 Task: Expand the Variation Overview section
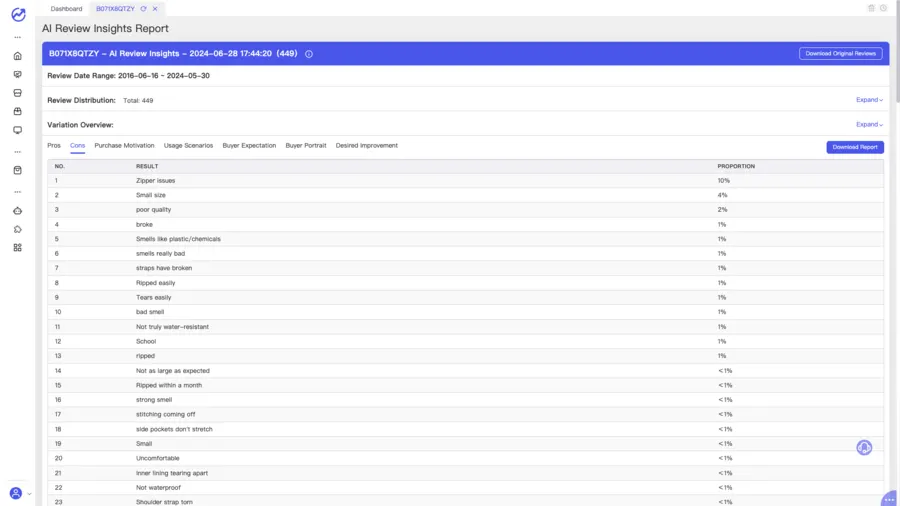(869, 124)
